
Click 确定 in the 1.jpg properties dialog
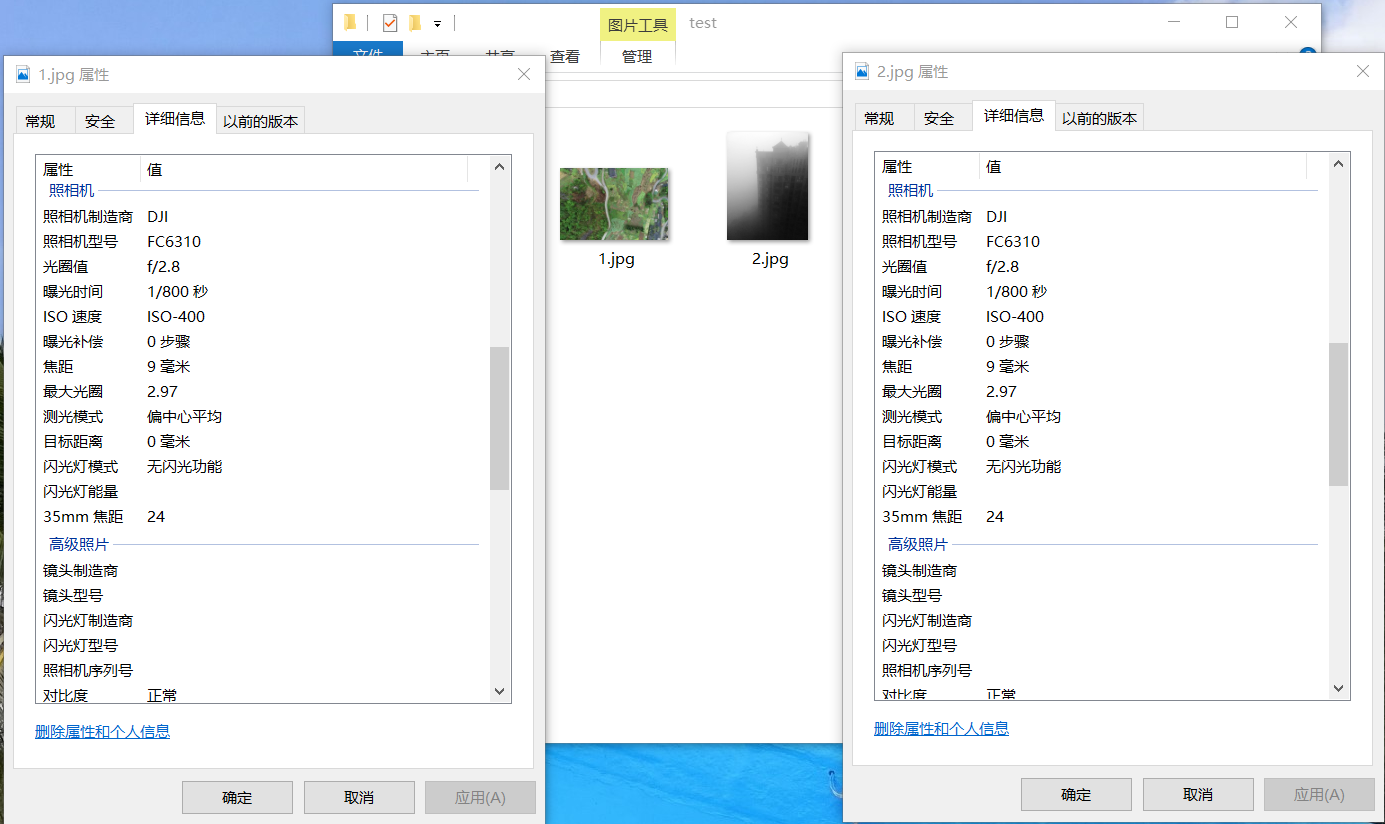[237, 797]
